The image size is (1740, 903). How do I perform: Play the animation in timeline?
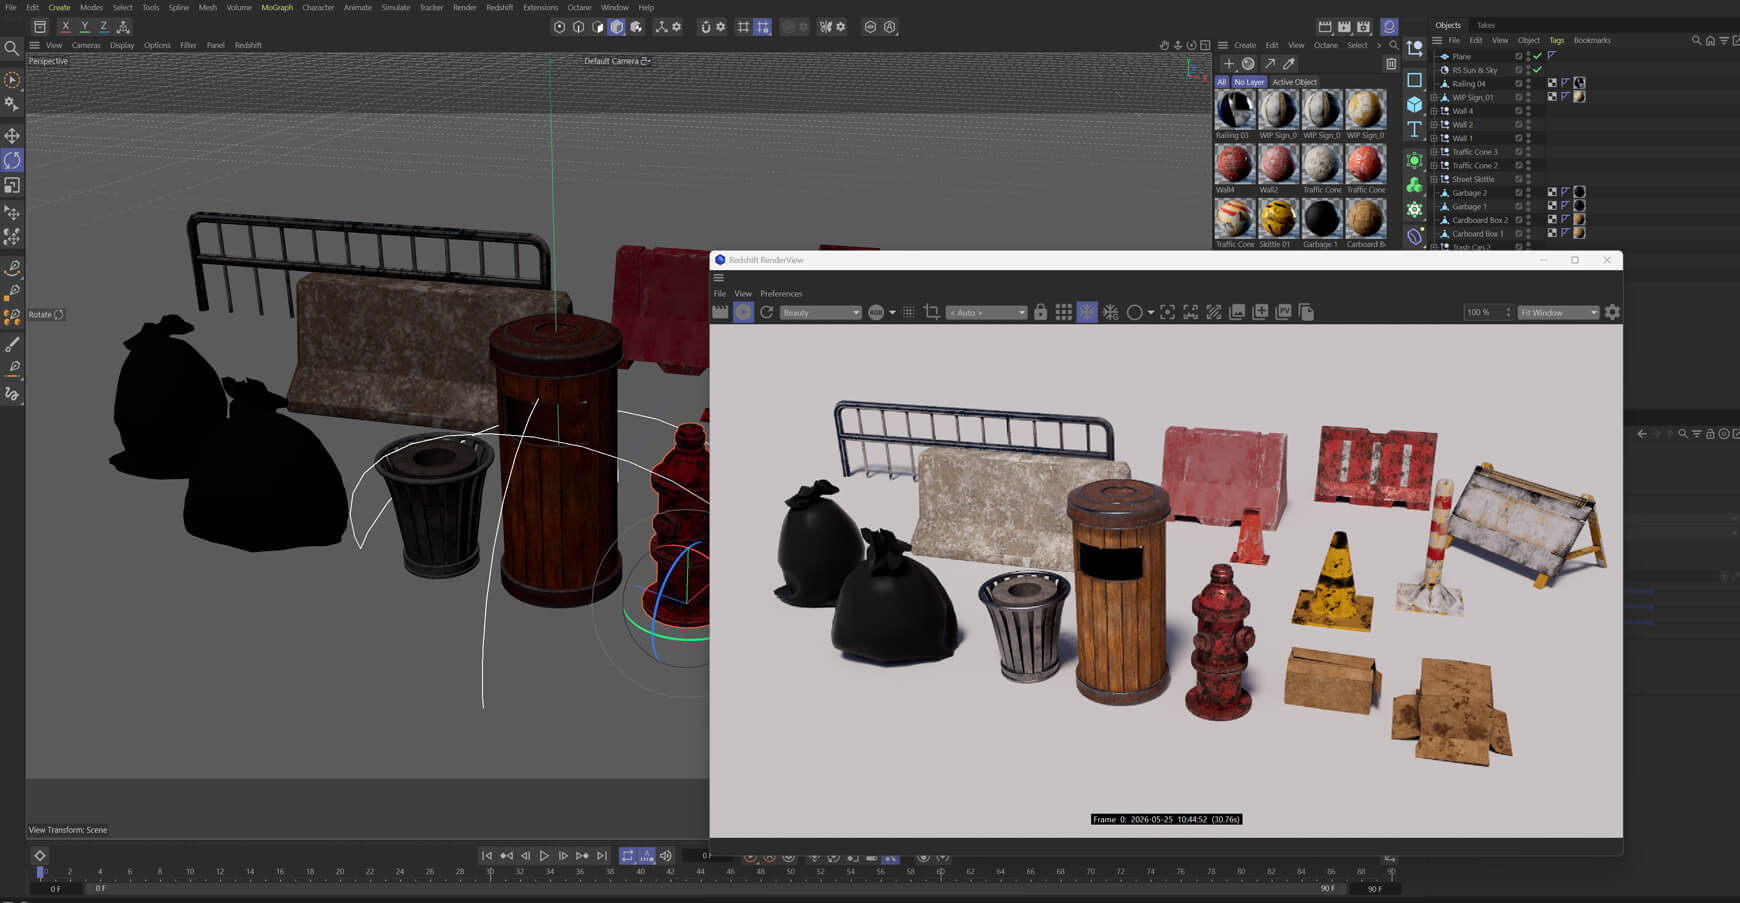[544, 855]
